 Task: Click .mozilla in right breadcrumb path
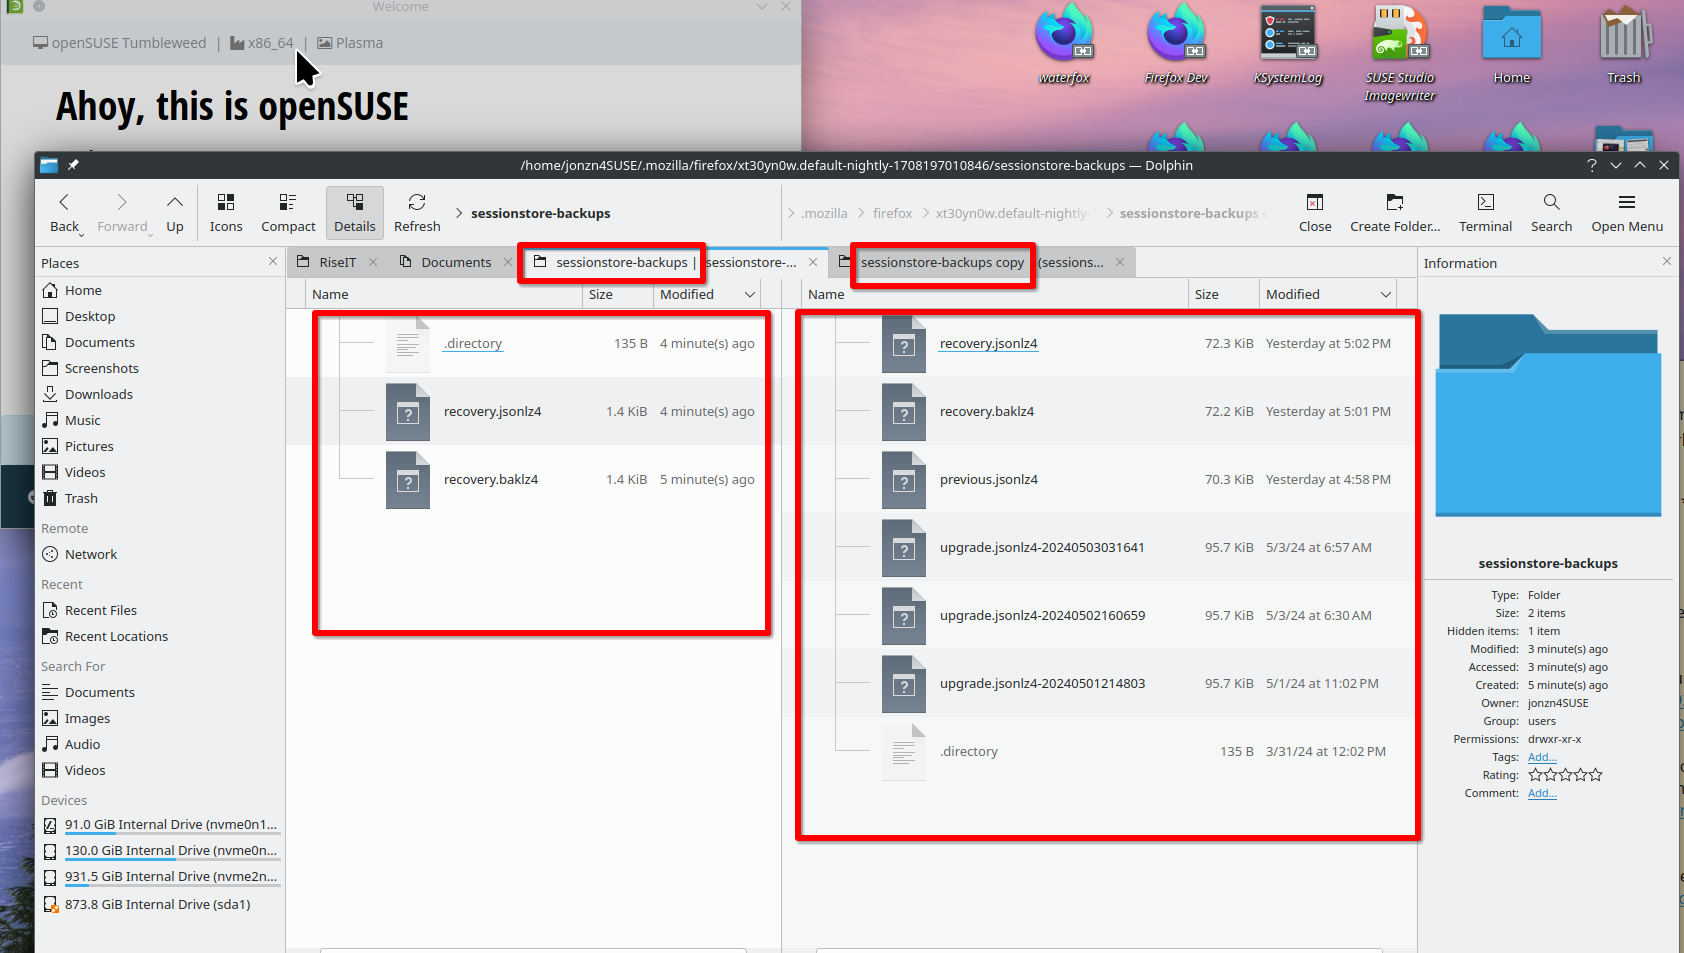point(824,213)
